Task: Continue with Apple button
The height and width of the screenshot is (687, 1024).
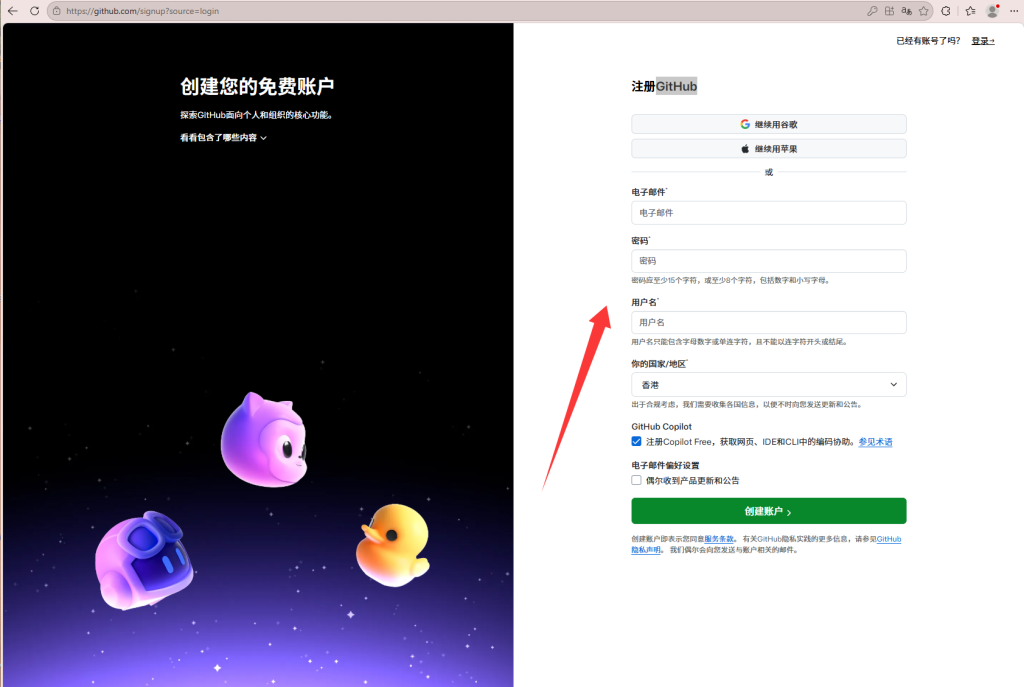Action: pyautogui.click(x=769, y=149)
